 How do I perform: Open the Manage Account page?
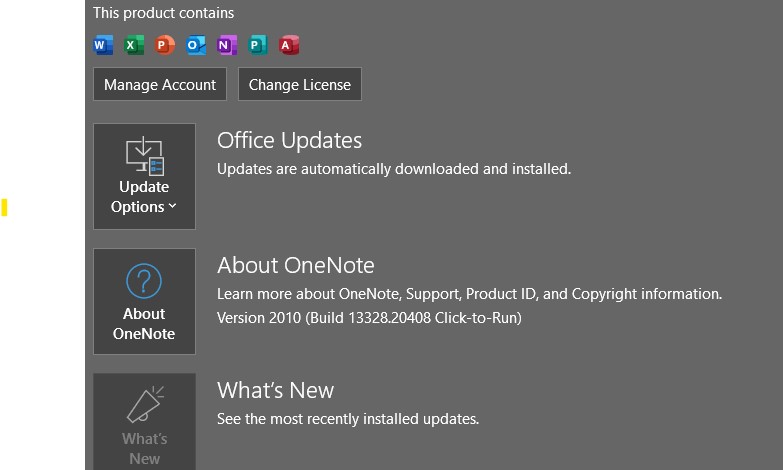(160, 84)
